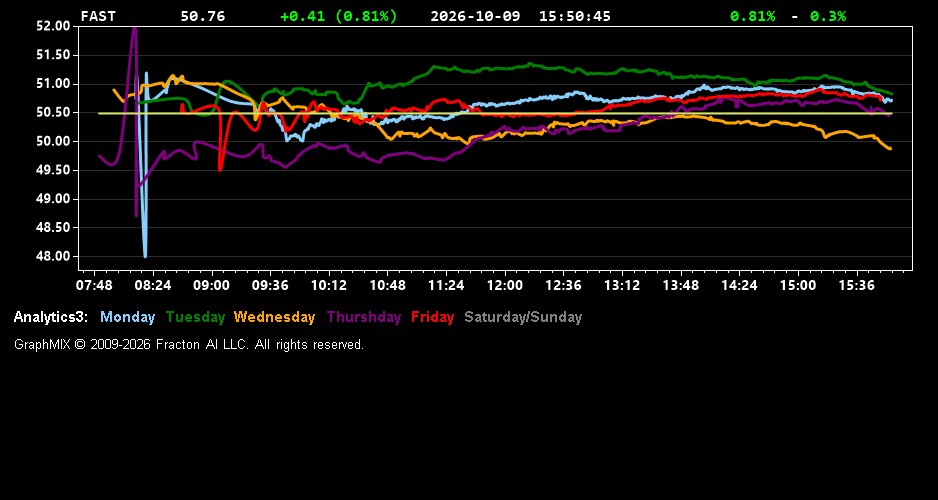Image resolution: width=938 pixels, height=500 pixels.
Task: Click the orange line's end point near 49.90
Action: click(x=890, y=148)
